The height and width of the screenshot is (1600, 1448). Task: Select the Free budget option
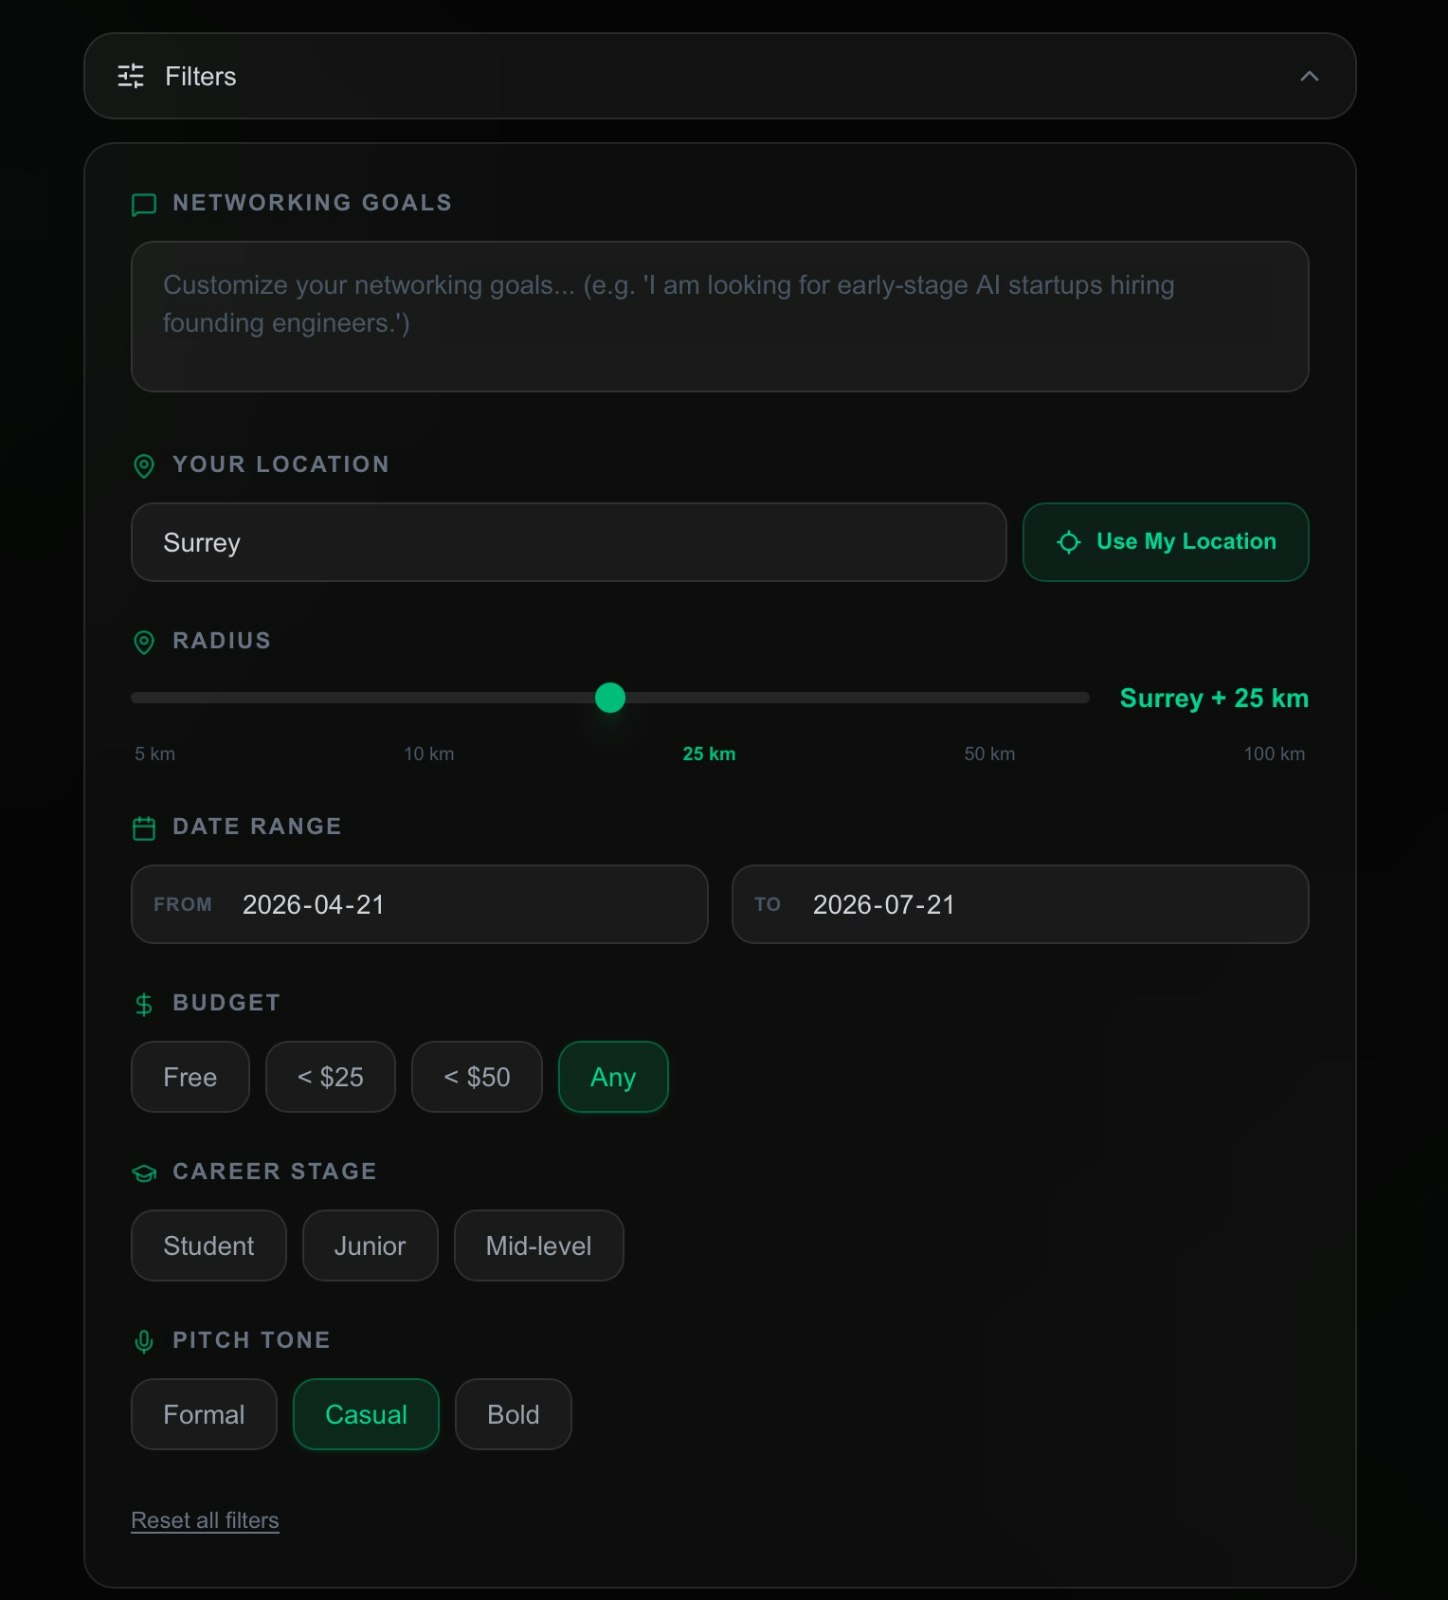(x=190, y=1077)
